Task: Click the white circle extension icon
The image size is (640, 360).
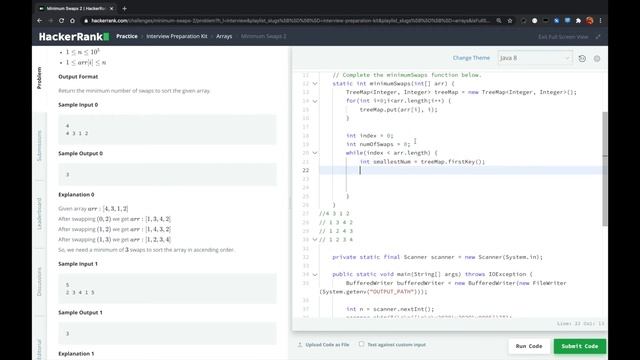Action: click(x=535, y=20)
